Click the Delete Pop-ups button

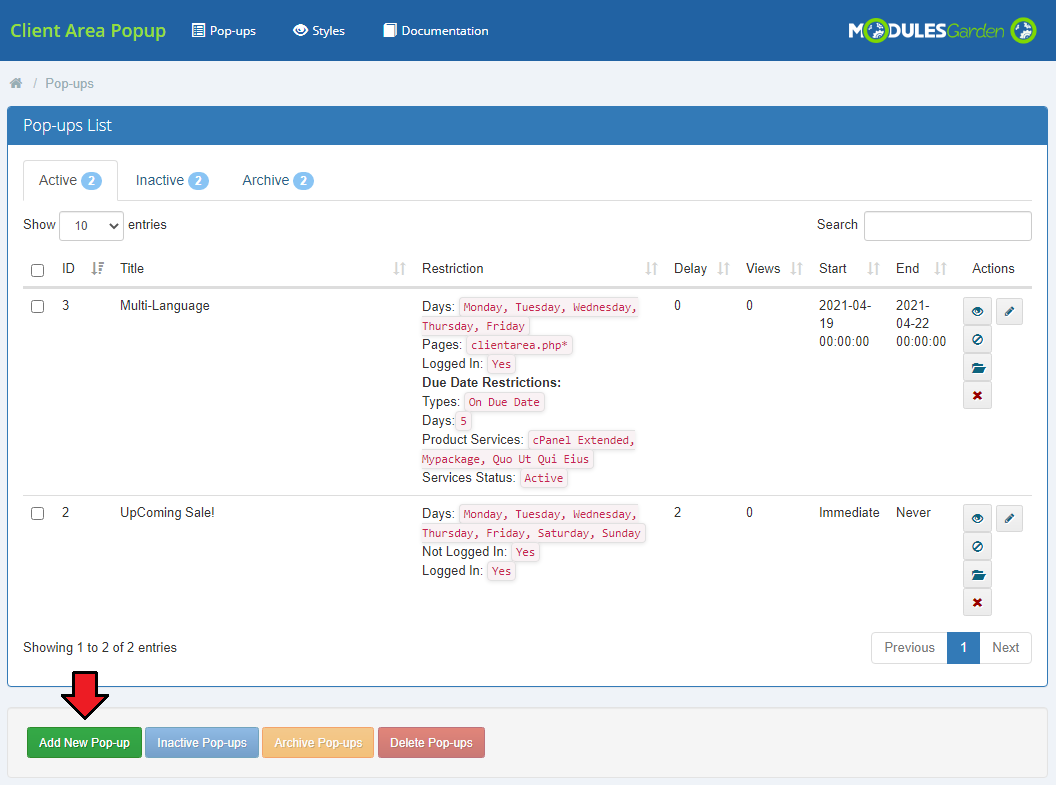pos(431,743)
